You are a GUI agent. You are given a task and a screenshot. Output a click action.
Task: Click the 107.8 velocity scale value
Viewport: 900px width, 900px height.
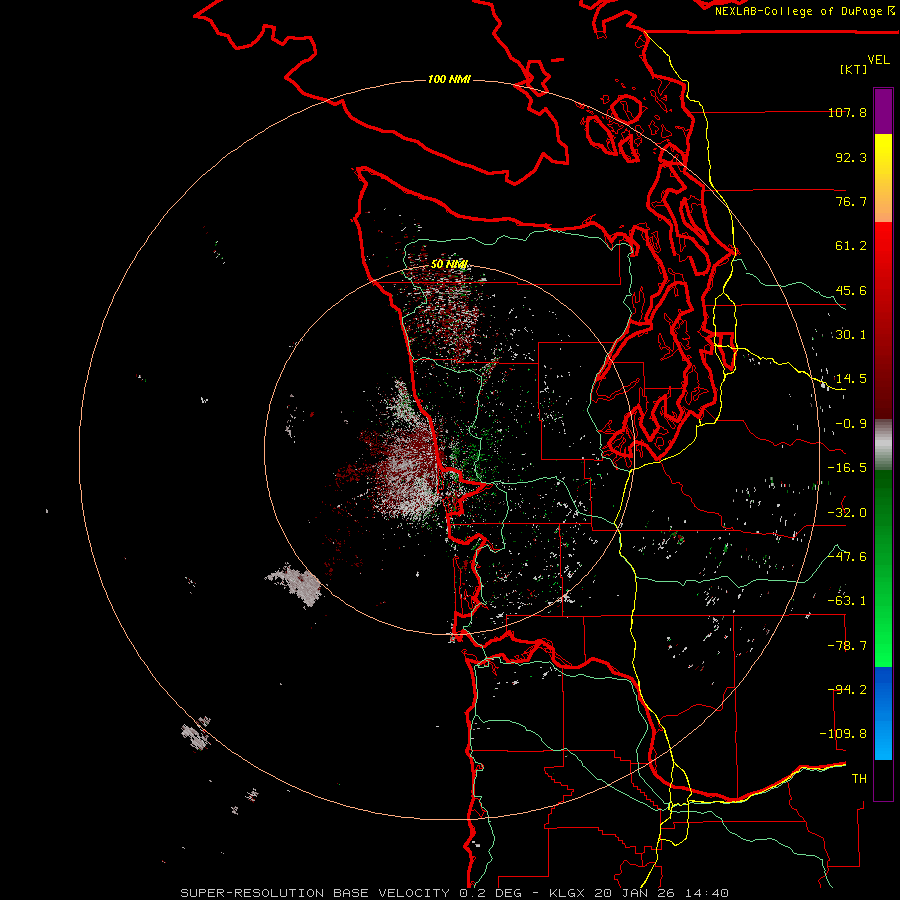(847, 112)
